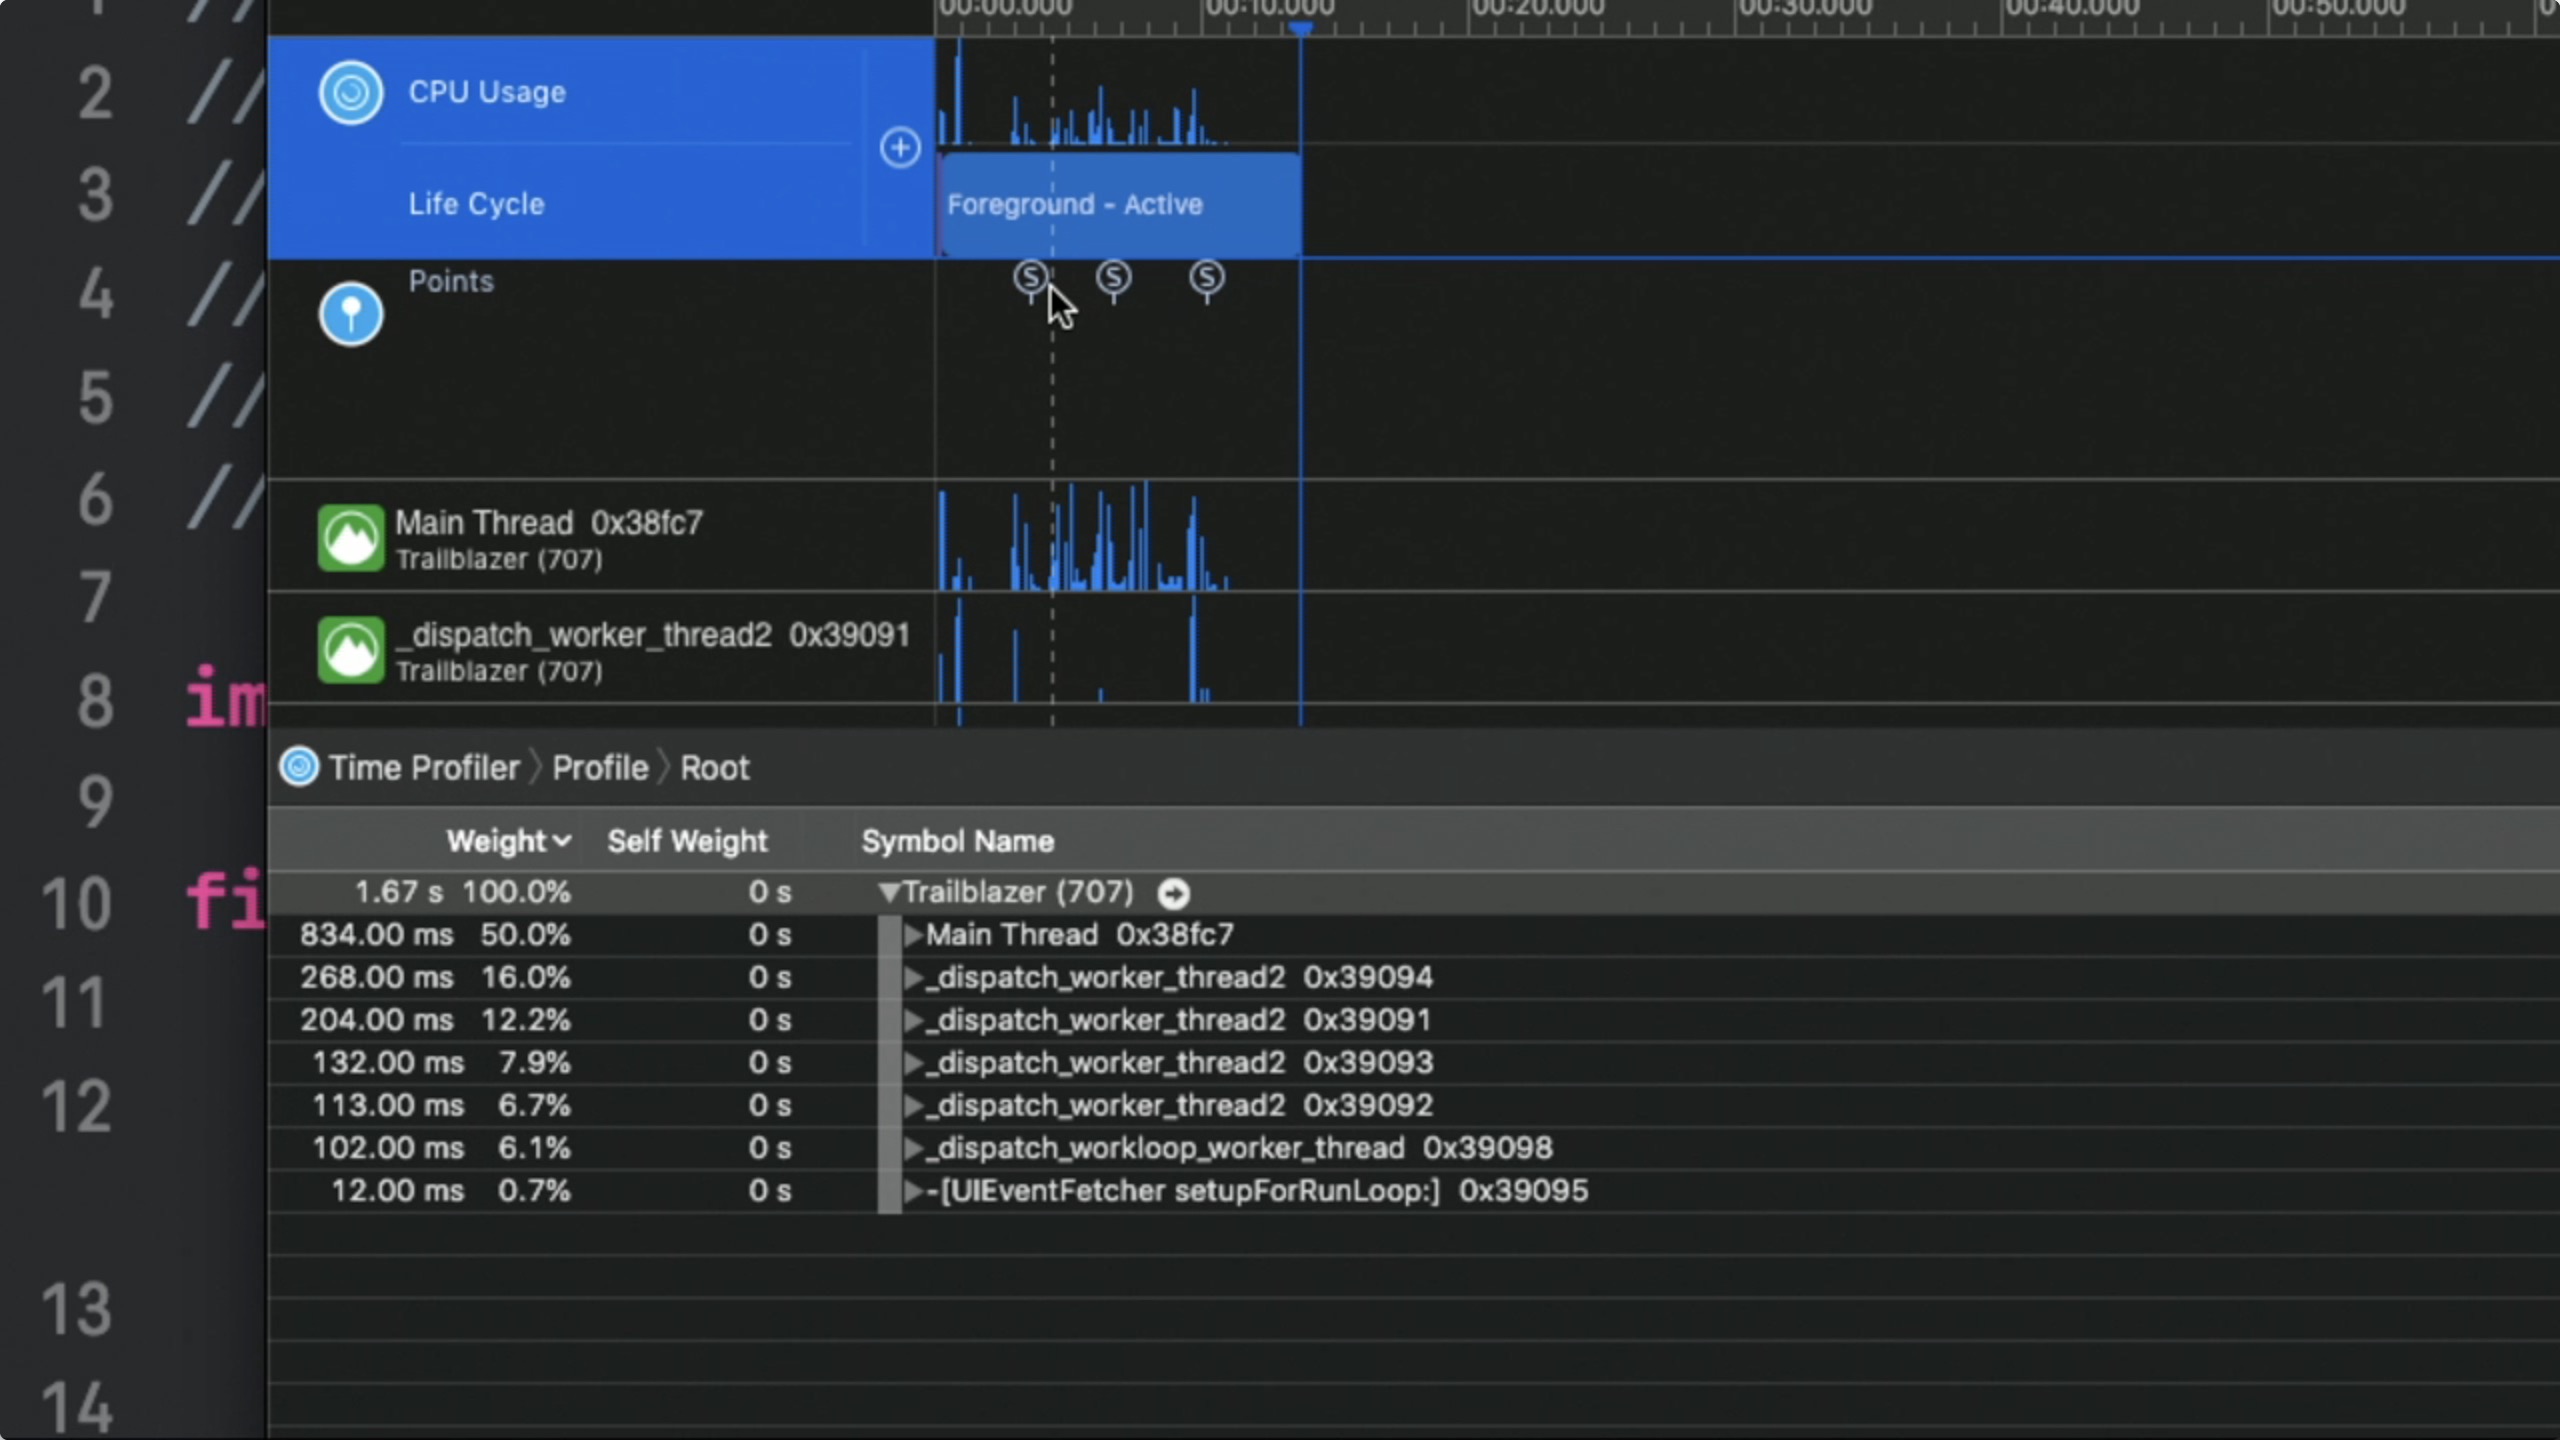Click the first signpost marker in Points
The image size is (2560, 1440).
pos(1030,277)
